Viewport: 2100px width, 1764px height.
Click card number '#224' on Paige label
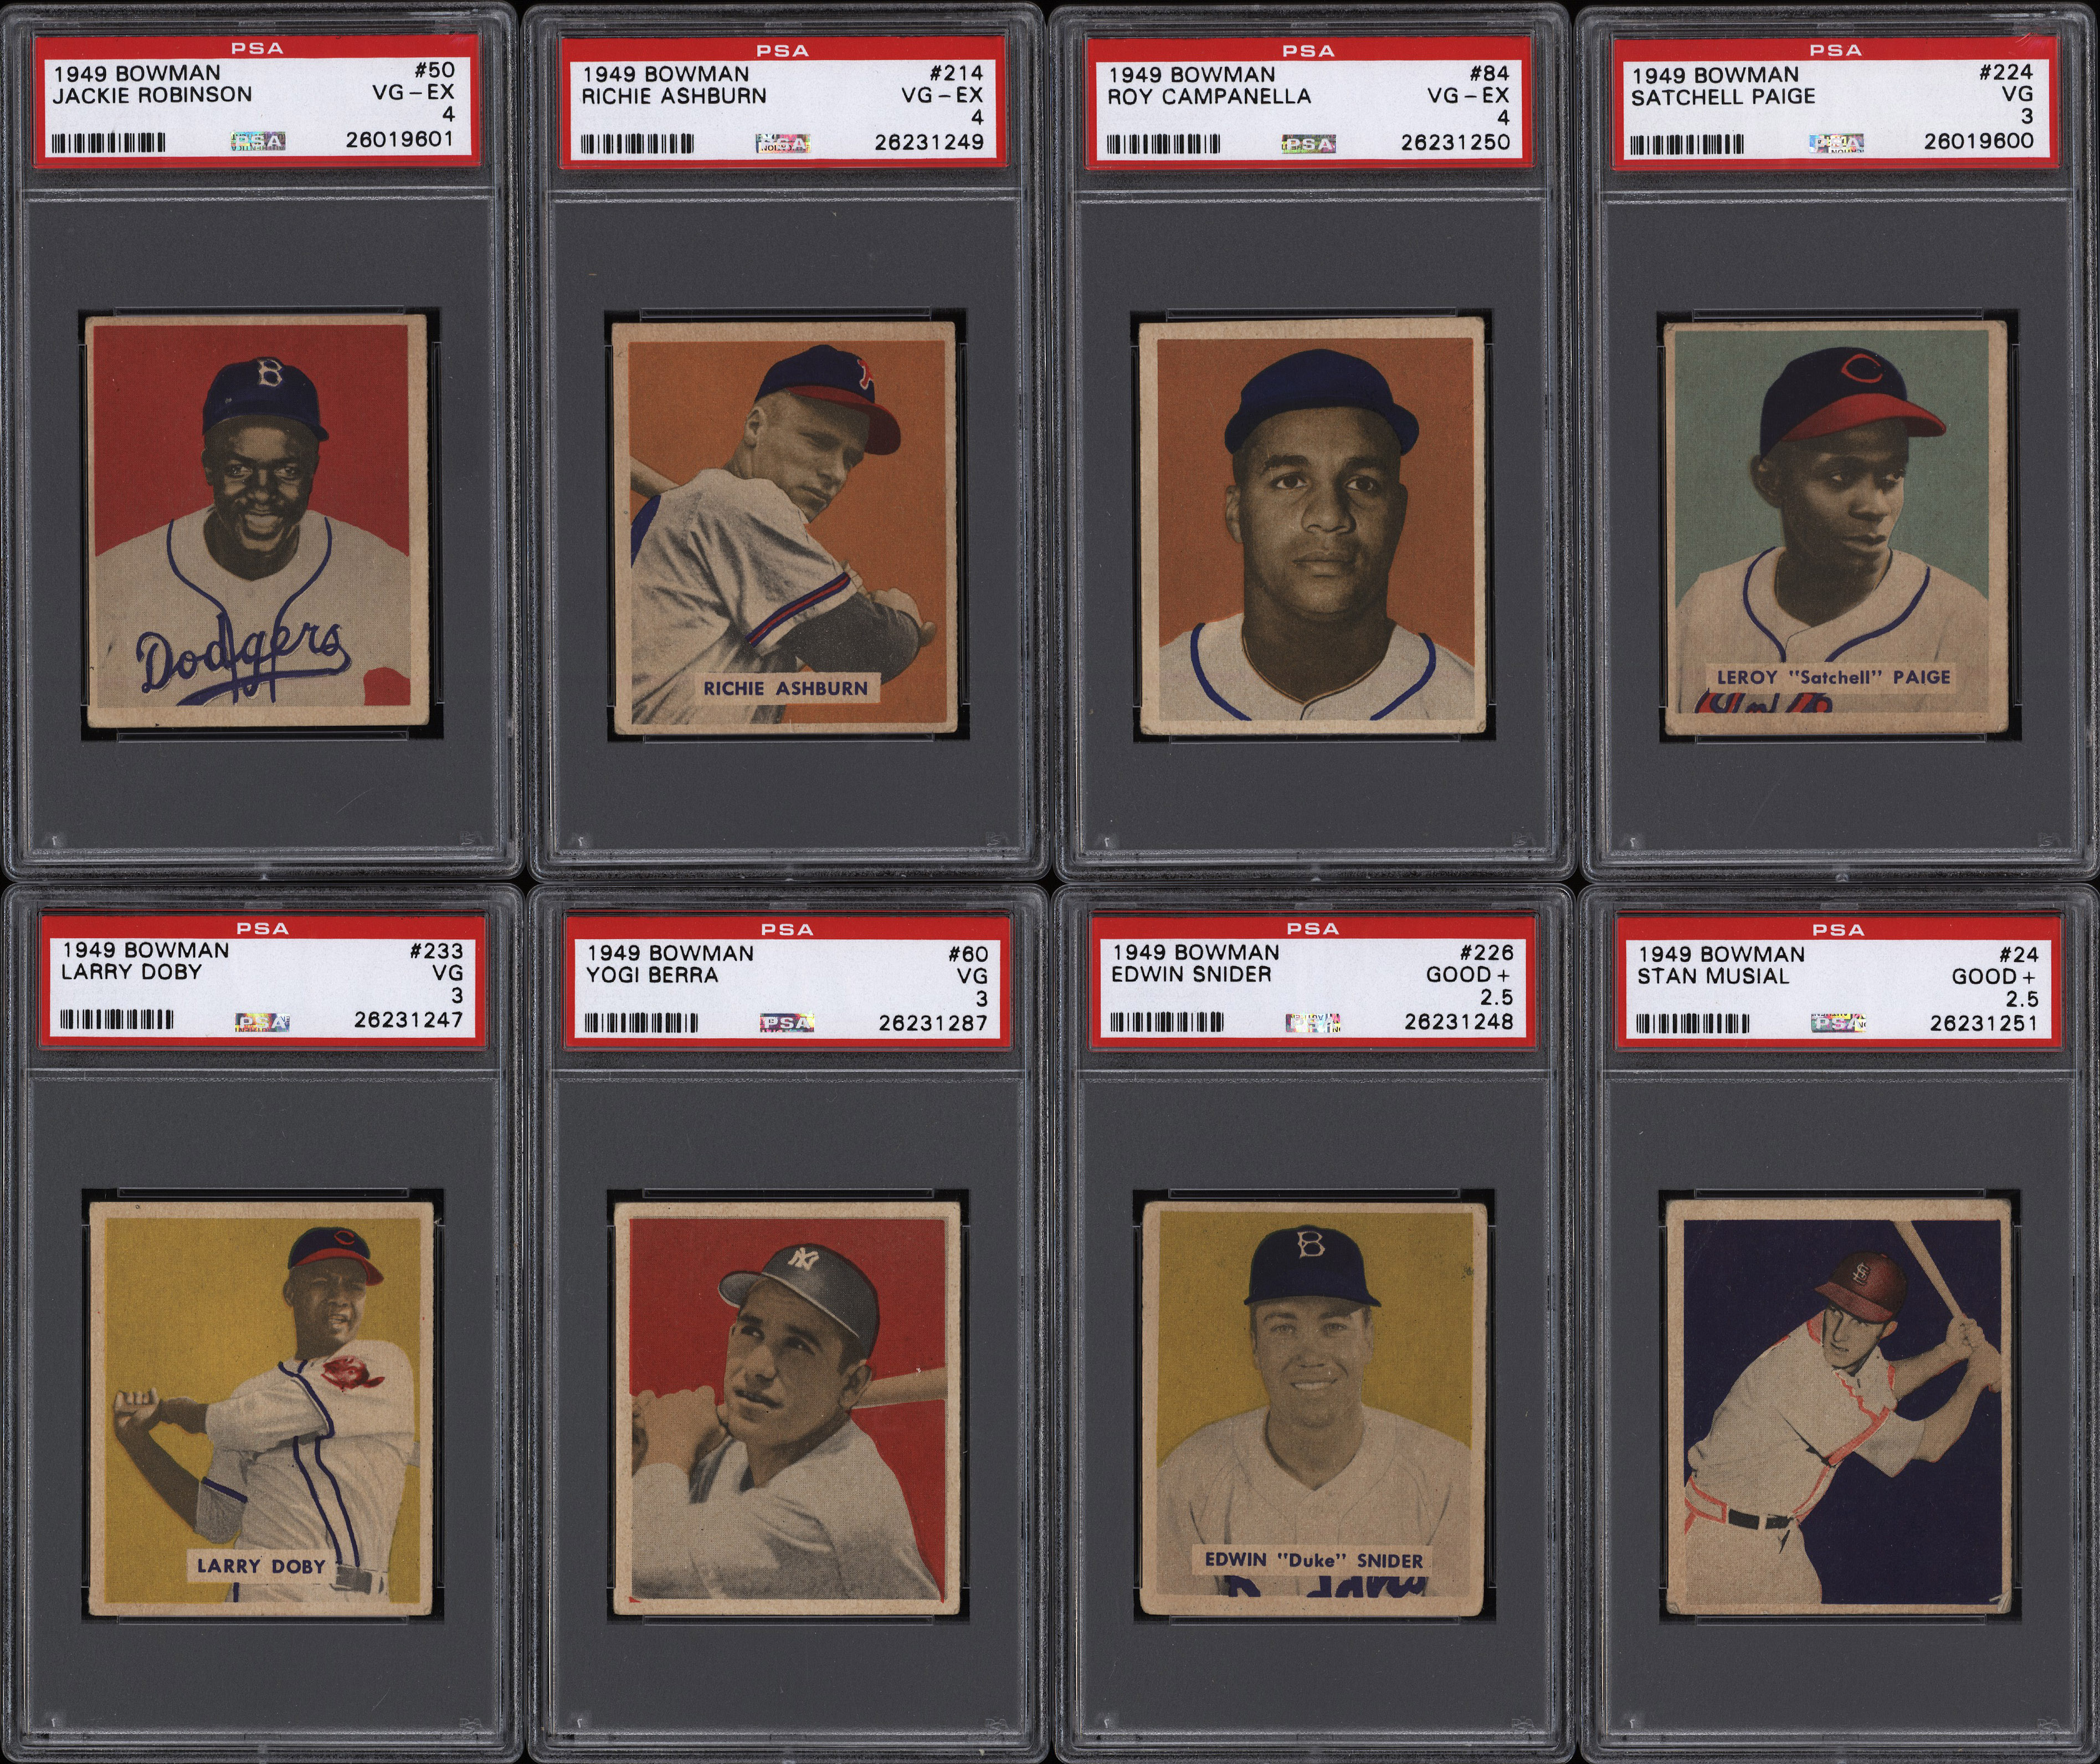[x=2005, y=72]
